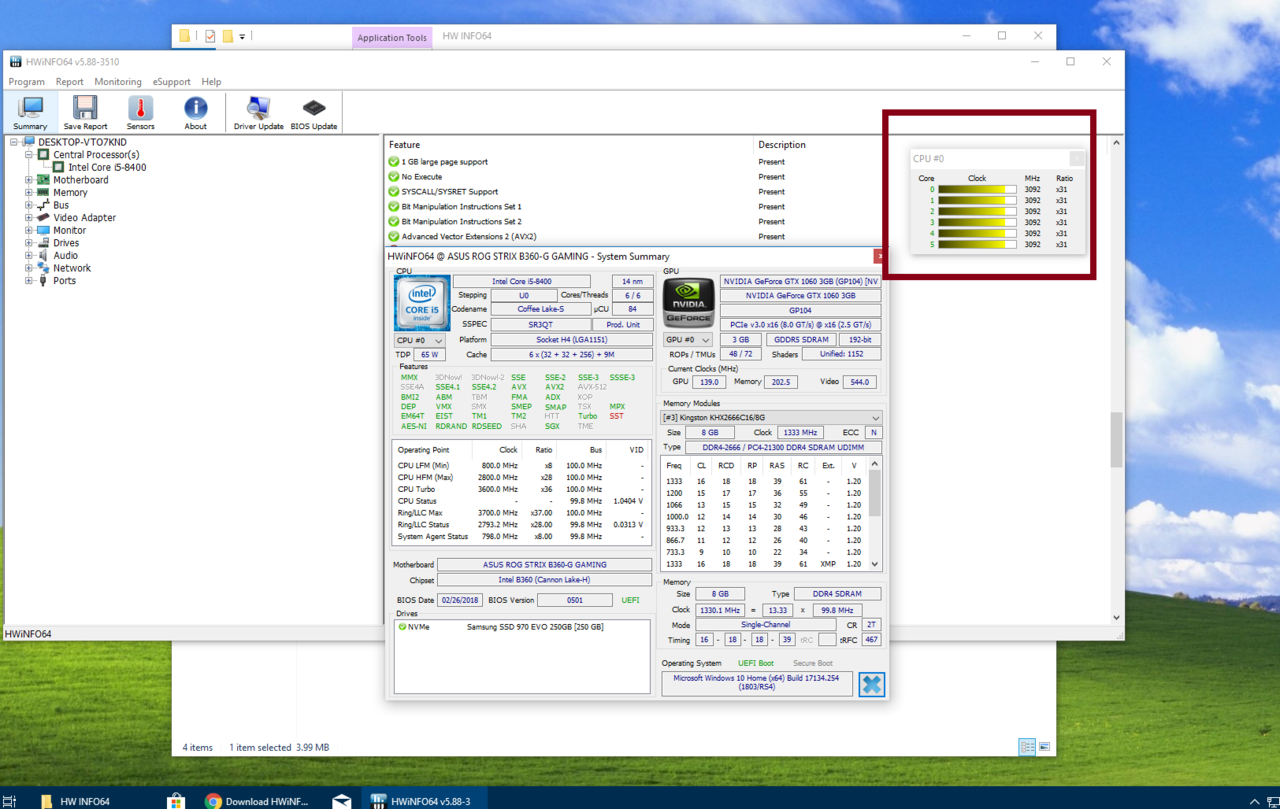Click Core 0 clock bar in CPU #0 window
The width and height of the screenshot is (1280, 809).
pyautogui.click(x=977, y=189)
